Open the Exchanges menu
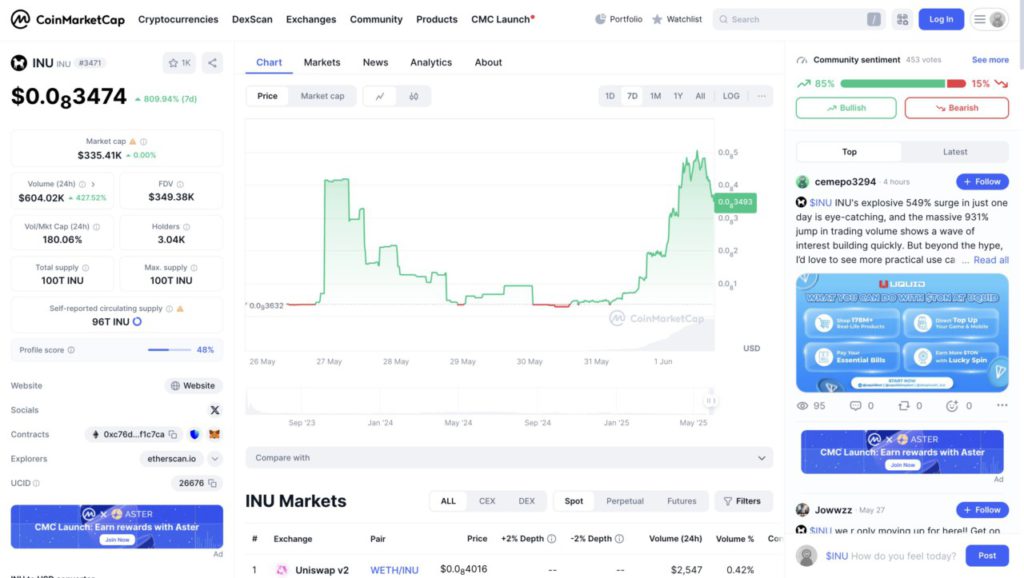 coord(311,20)
